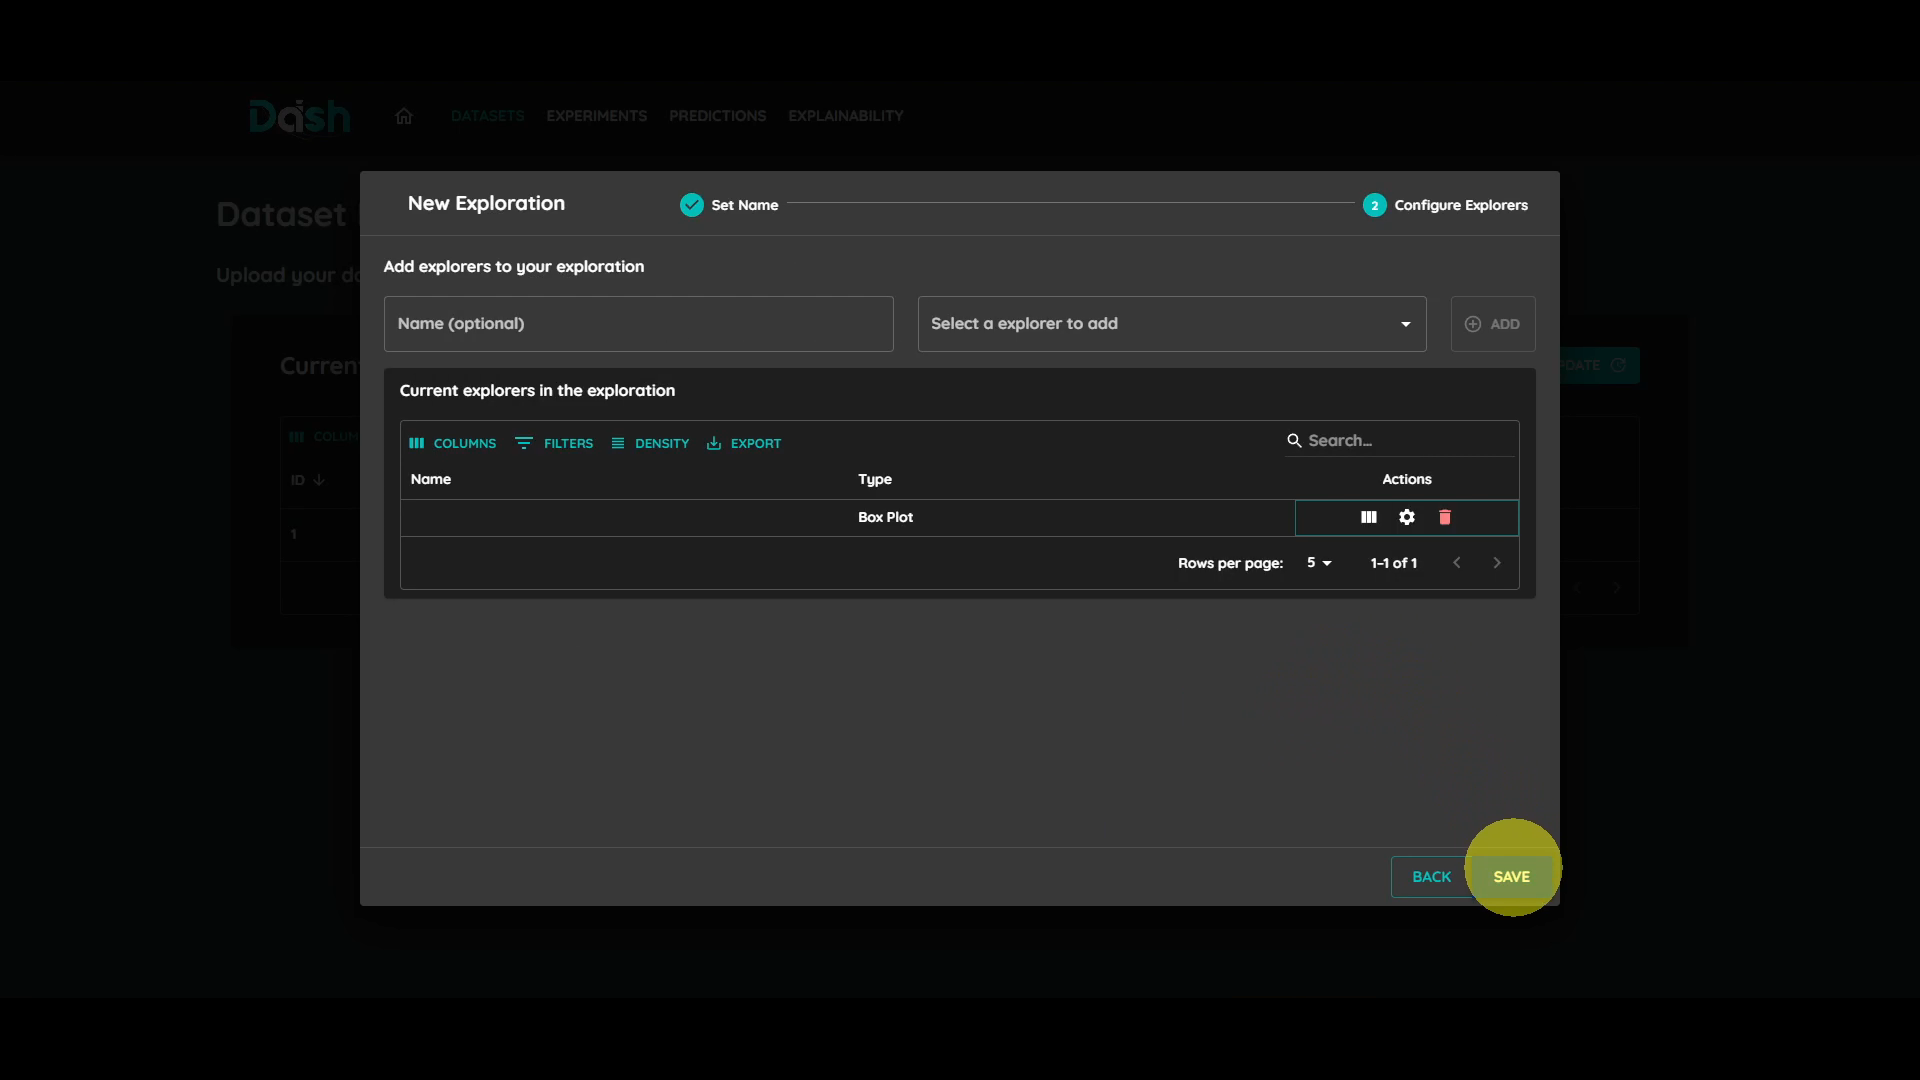Delete the Box Plot explorer with the trash icon
This screenshot has height=1080, width=1920.
point(1445,517)
